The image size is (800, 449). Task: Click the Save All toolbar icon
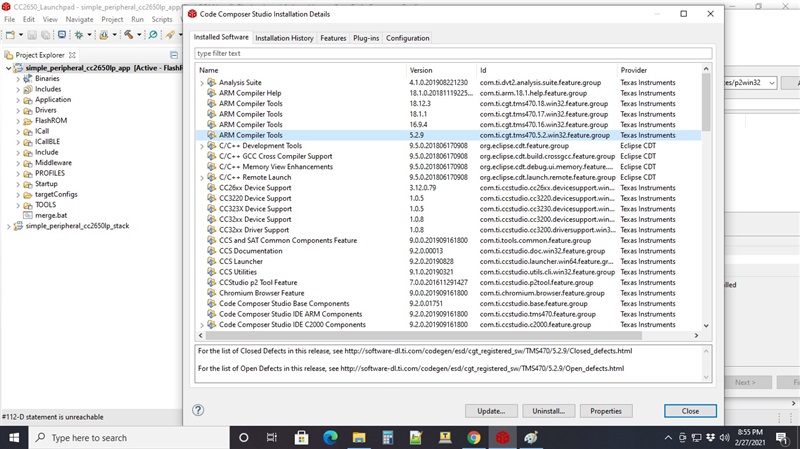click(45, 35)
